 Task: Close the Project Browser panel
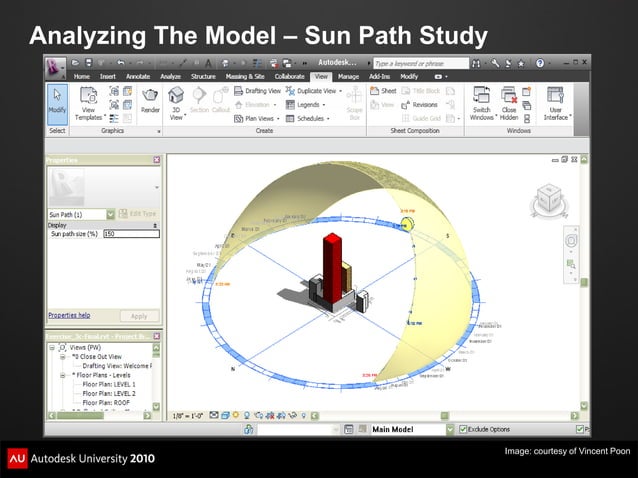(157, 336)
